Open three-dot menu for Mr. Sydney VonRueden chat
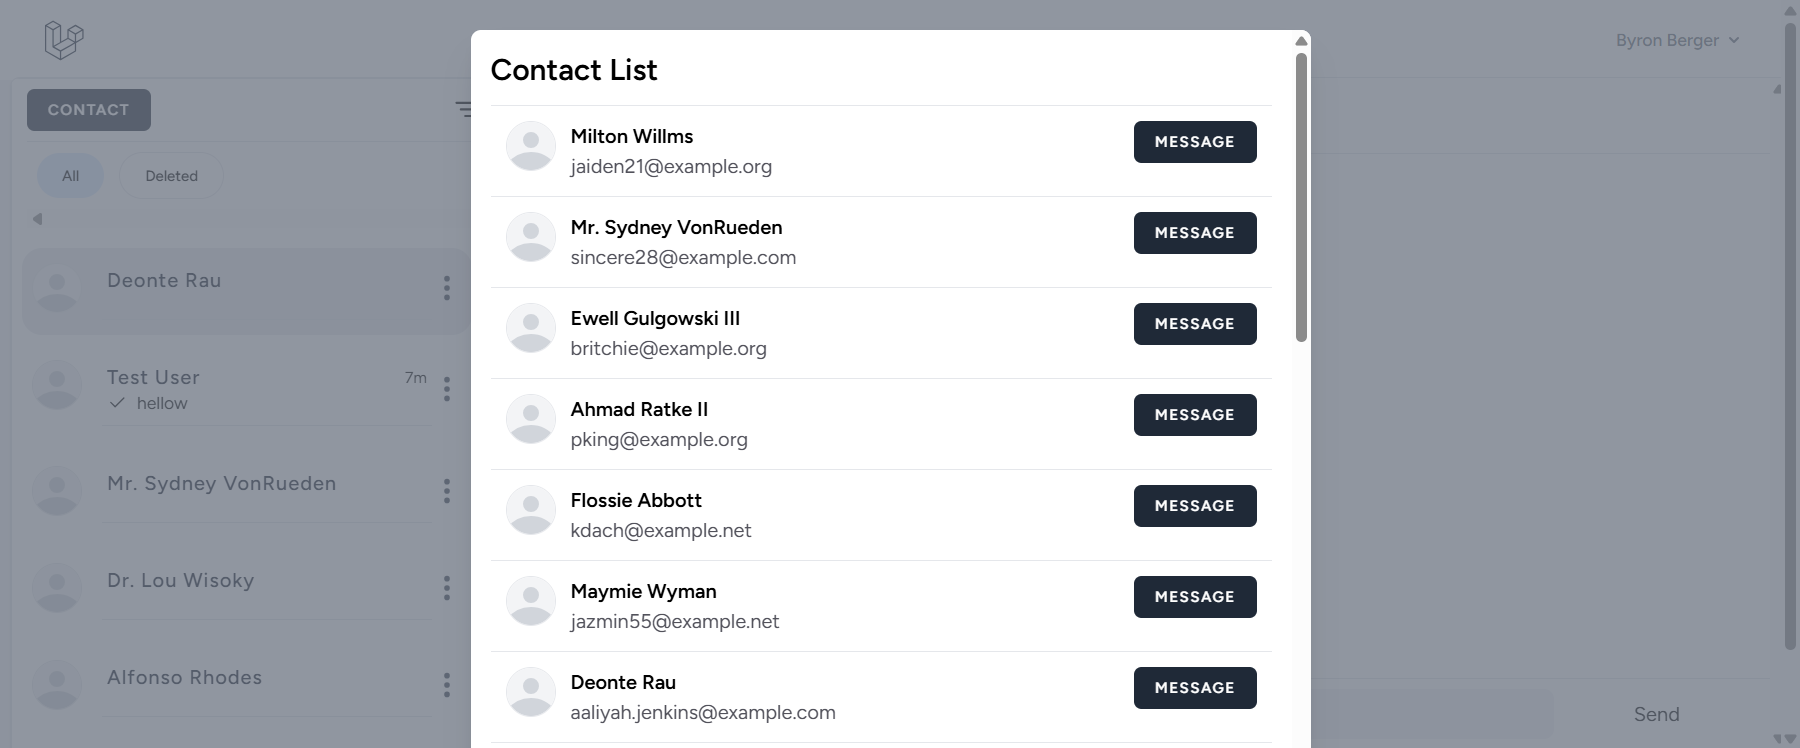This screenshot has width=1800, height=748. point(447,490)
